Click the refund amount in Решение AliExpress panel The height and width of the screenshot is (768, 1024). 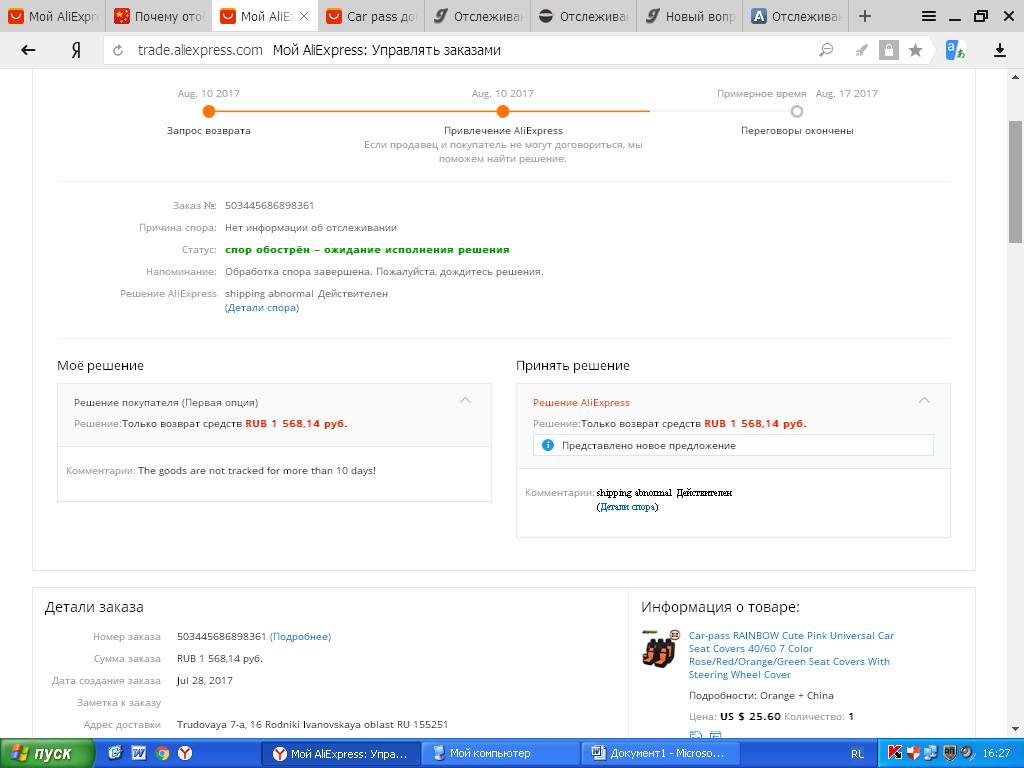(x=755, y=424)
